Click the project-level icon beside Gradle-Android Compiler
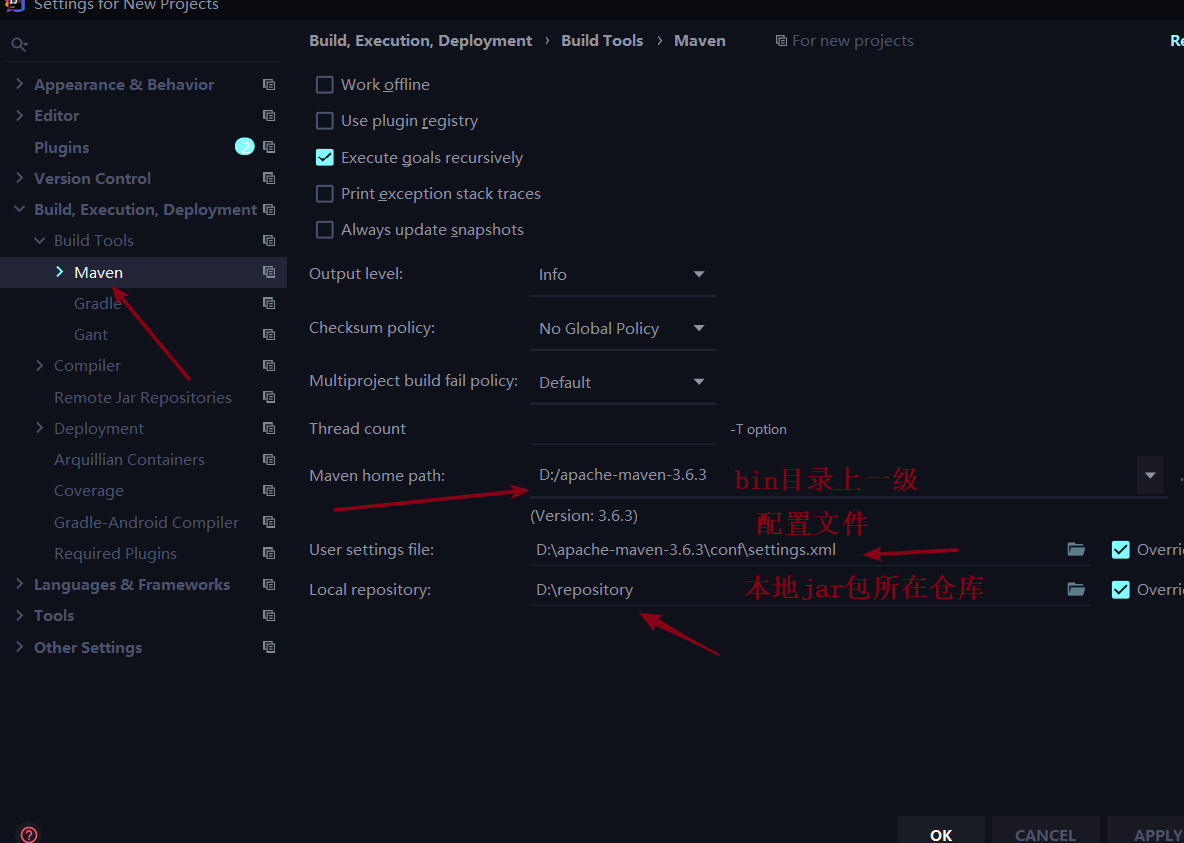Screen dimensions: 1184x843 coord(269,522)
